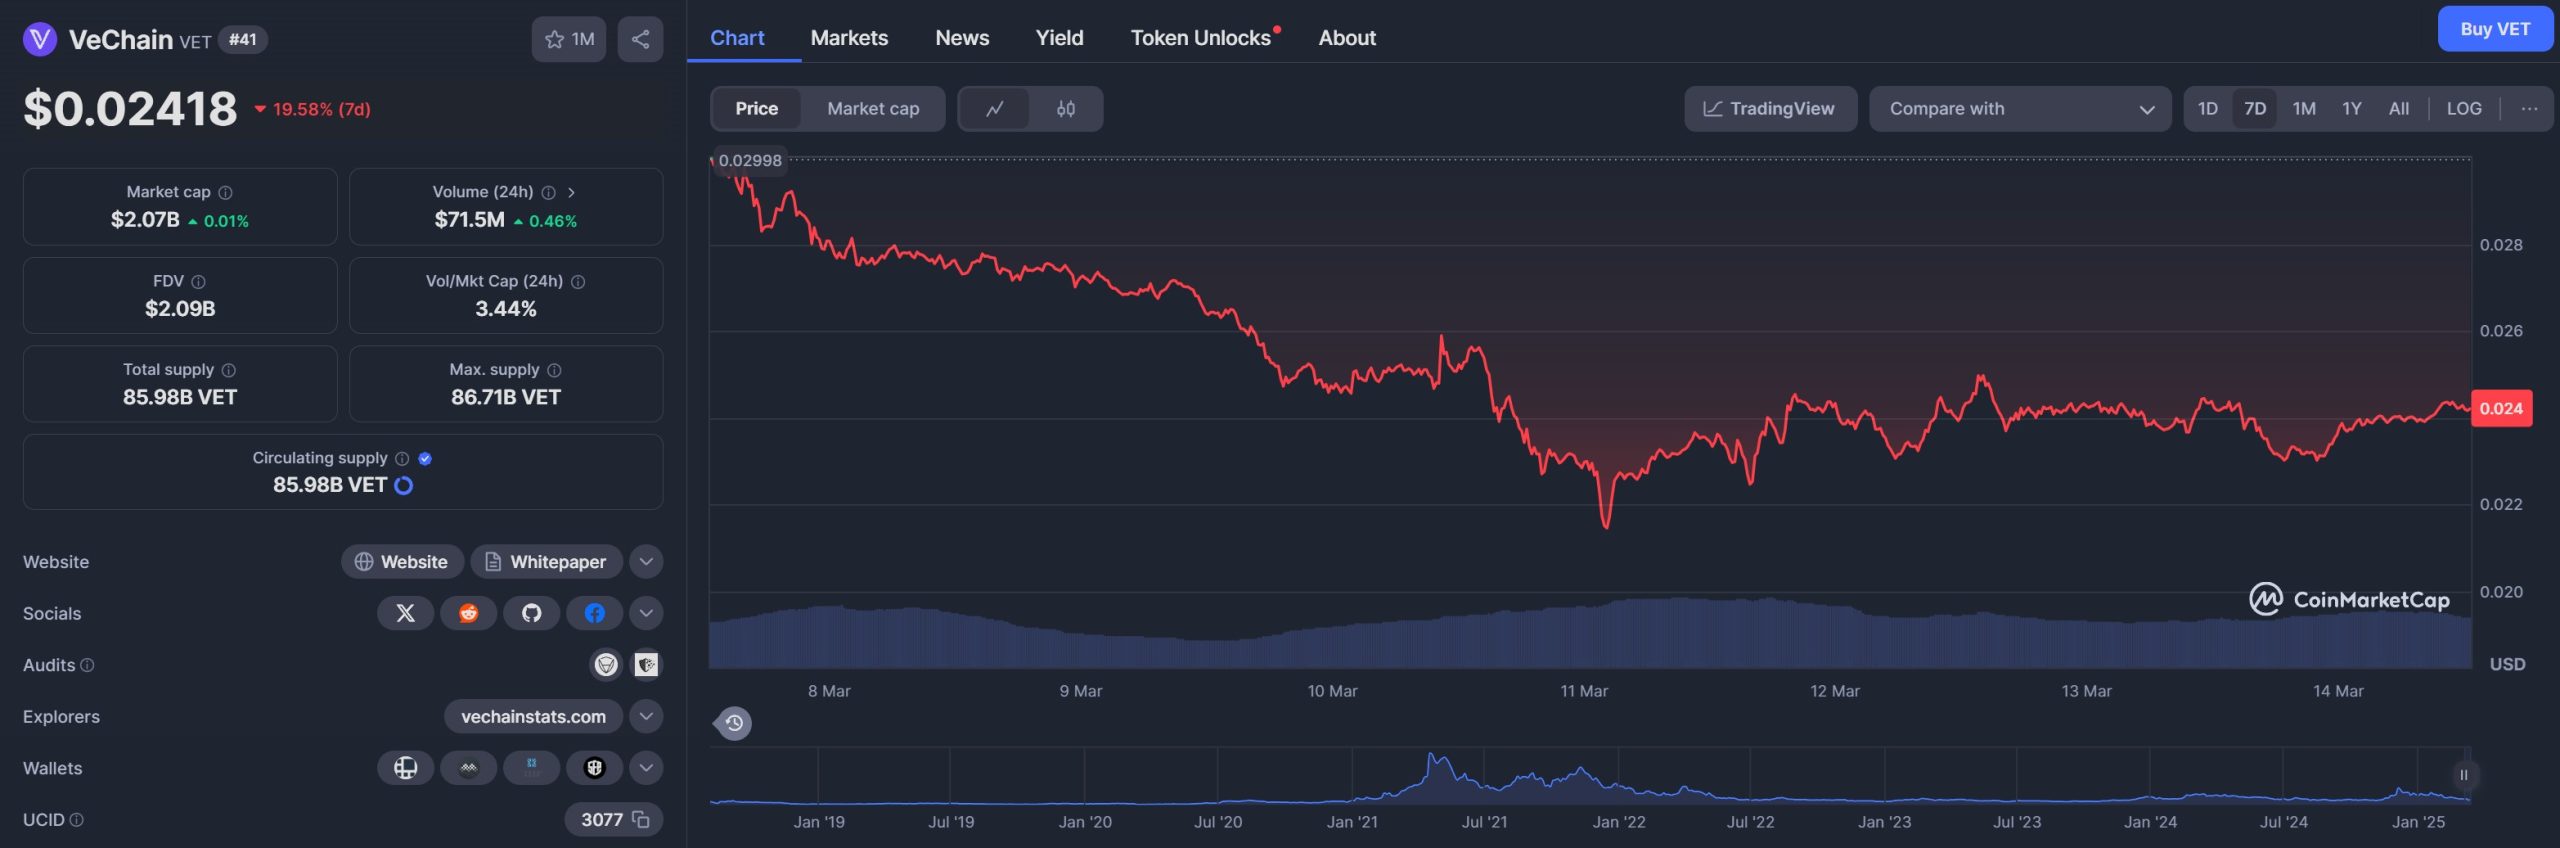This screenshot has width=2560, height=848.
Task: Click the timeline range pause handle
Action: click(x=2463, y=775)
